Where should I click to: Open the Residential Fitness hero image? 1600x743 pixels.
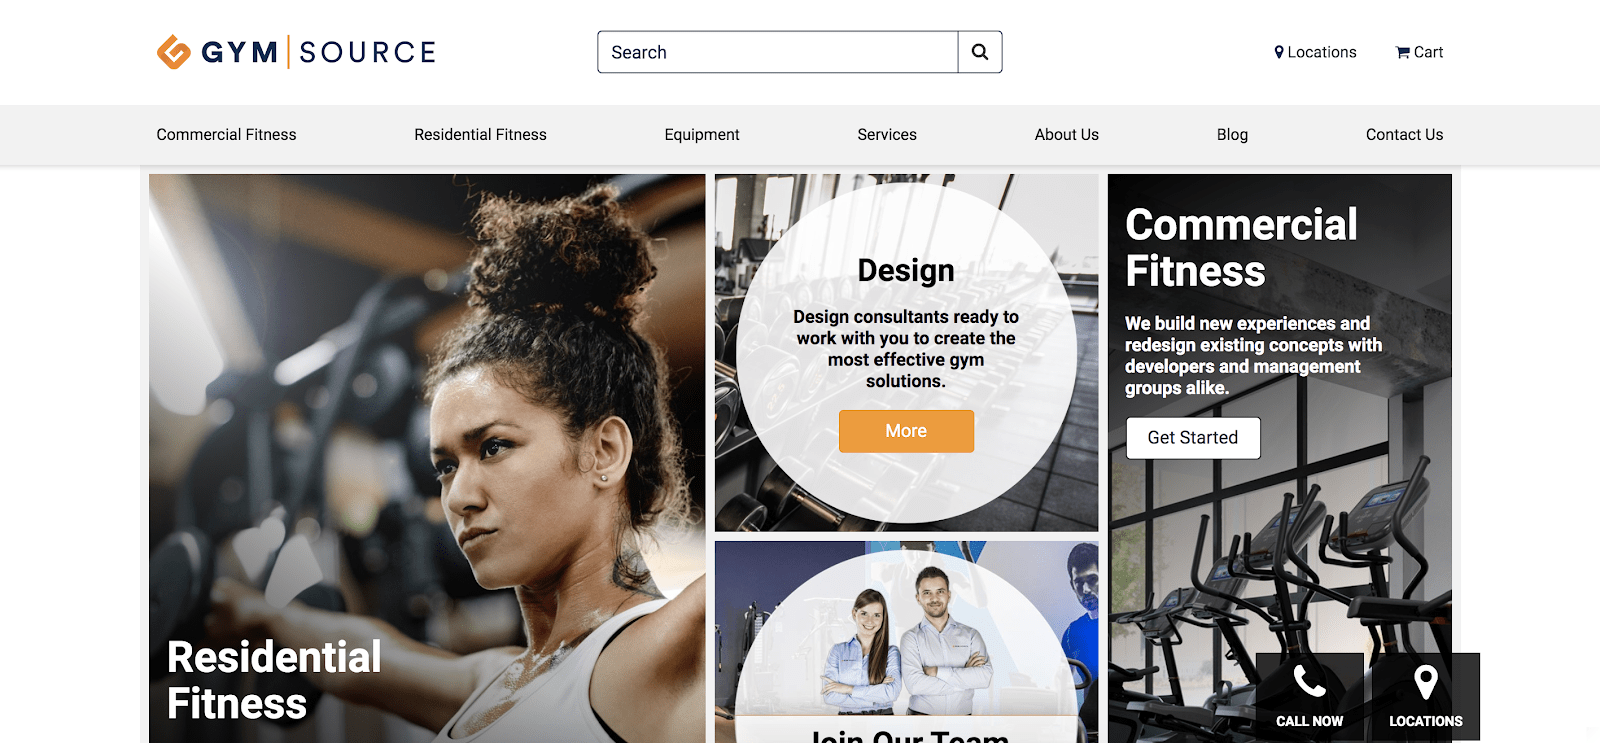pos(427,458)
